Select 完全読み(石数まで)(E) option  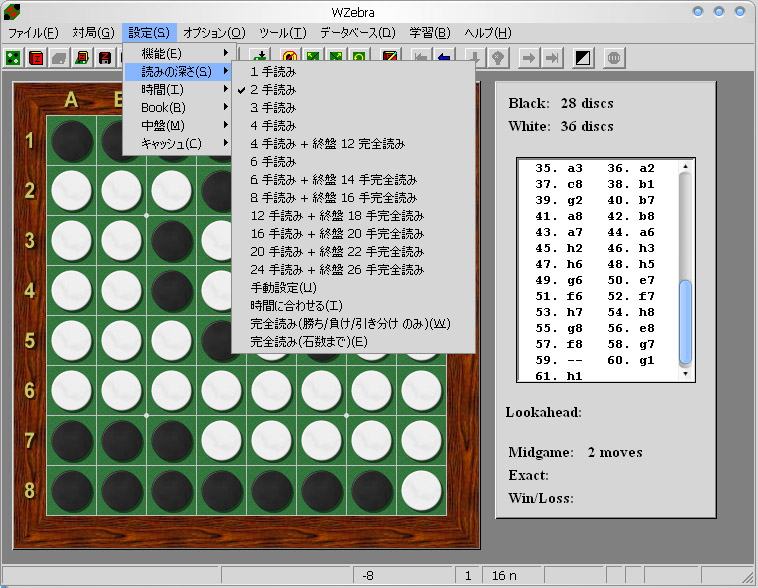pyautogui.click(x=353, y=341)
